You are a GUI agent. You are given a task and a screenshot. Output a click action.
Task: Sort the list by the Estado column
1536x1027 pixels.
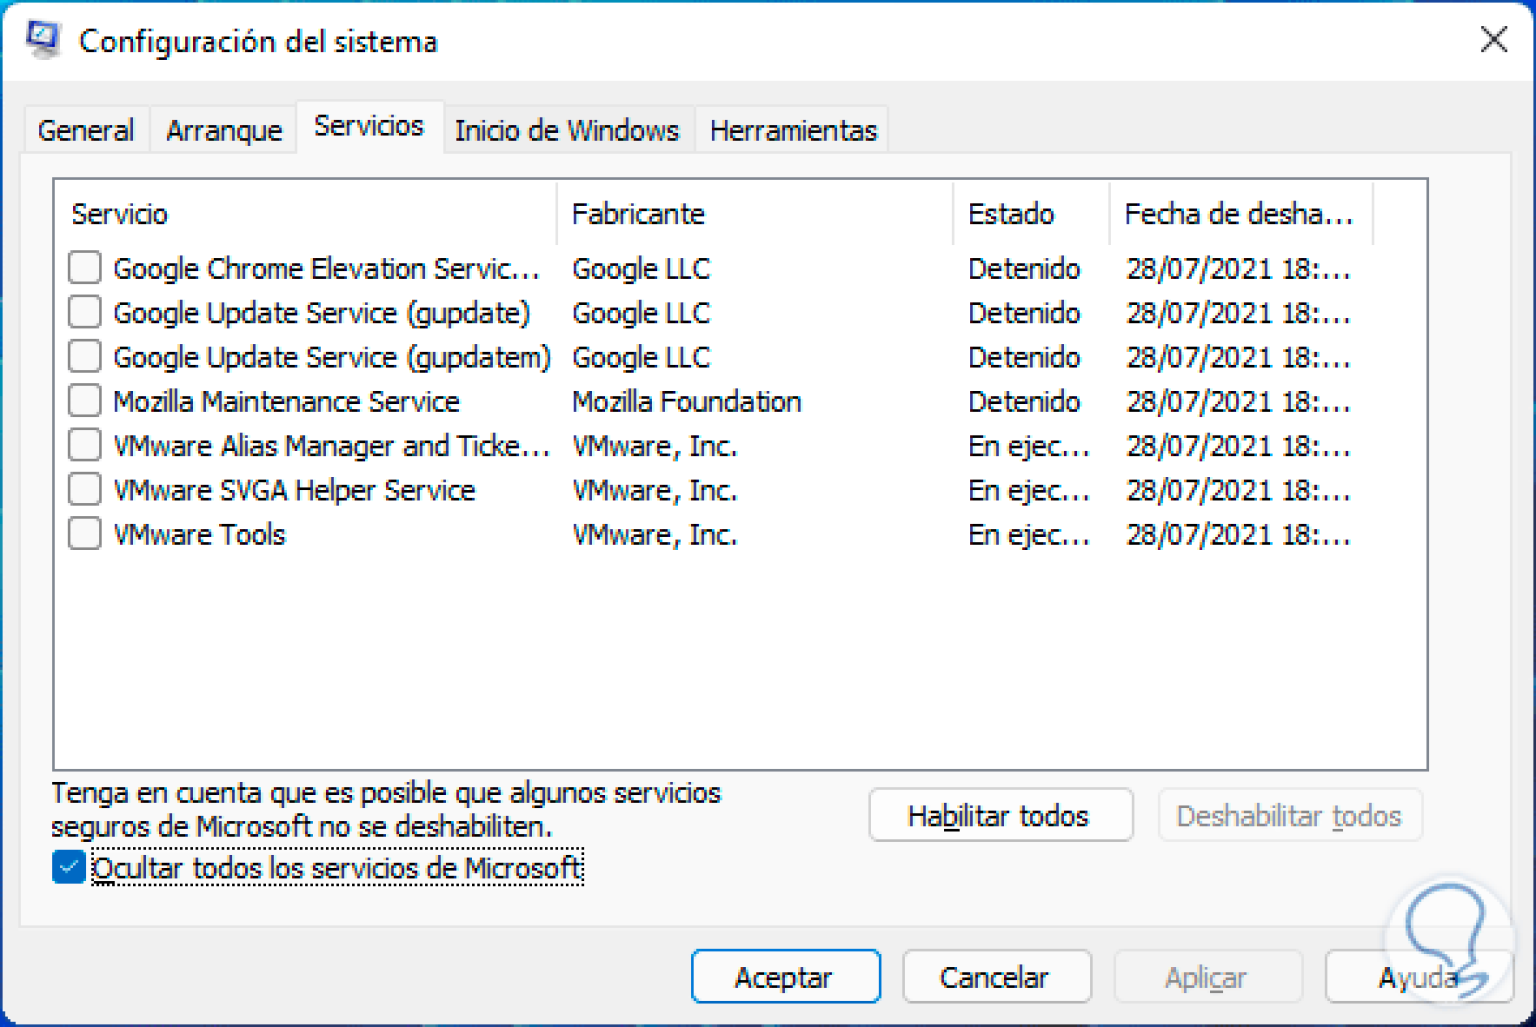(1011, 213)
